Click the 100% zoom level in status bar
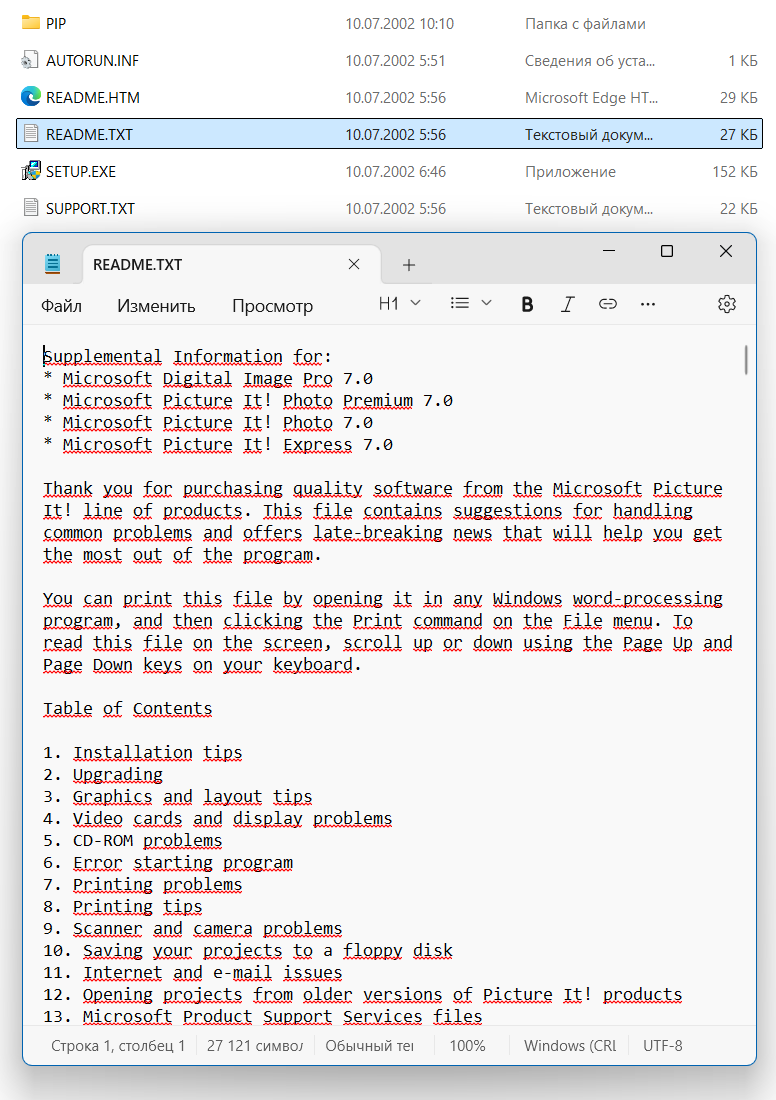Screen dimensions: 776x1100 [x=467, y=1045]
